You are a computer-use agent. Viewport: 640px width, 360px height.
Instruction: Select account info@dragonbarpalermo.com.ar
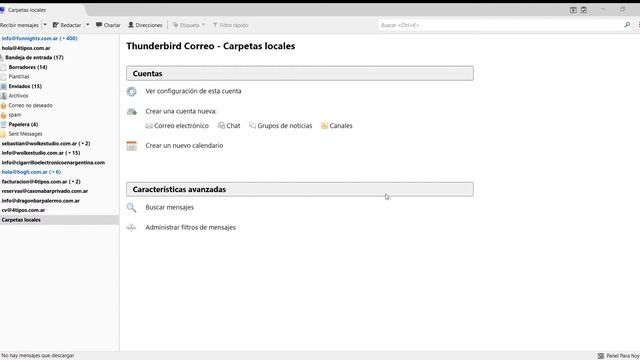pyautogui.click(x=40, y=200)
